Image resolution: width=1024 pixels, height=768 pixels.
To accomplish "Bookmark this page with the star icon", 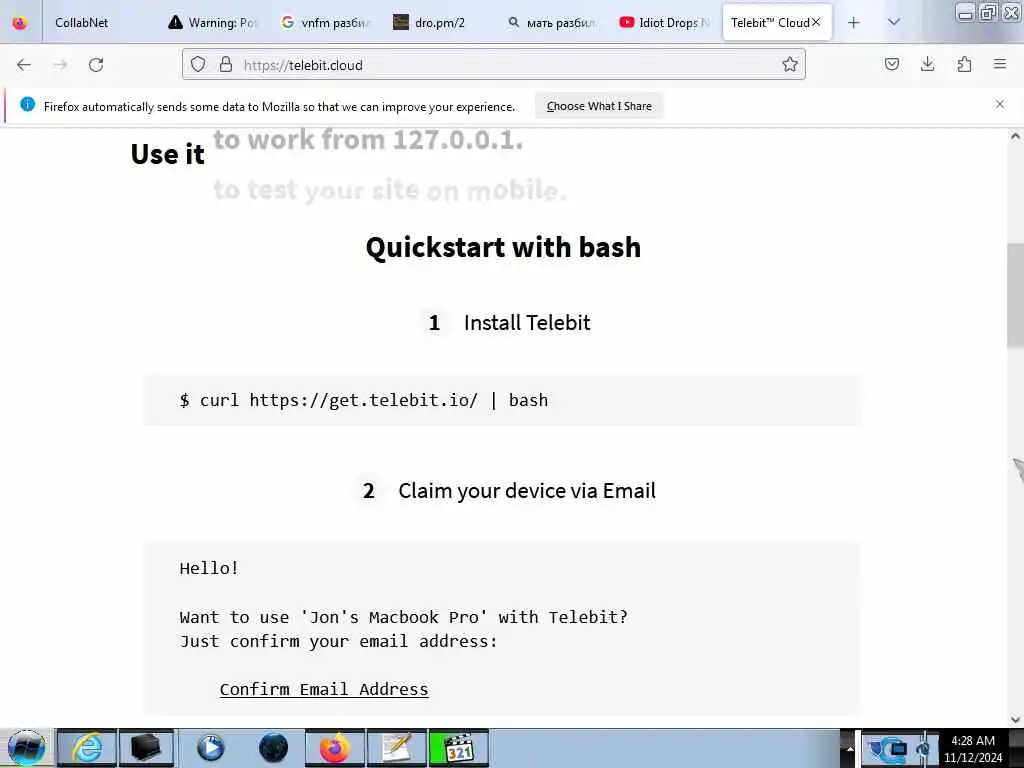I will click(790, 64).
